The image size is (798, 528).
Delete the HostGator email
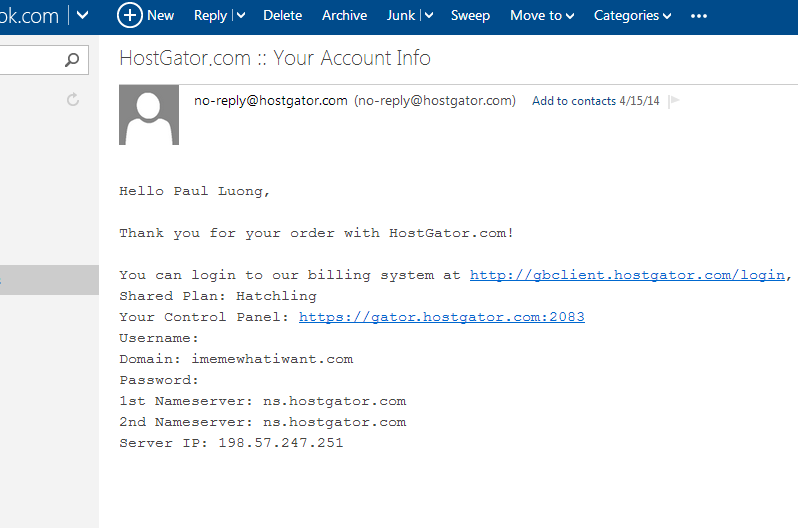pos(282,16)
